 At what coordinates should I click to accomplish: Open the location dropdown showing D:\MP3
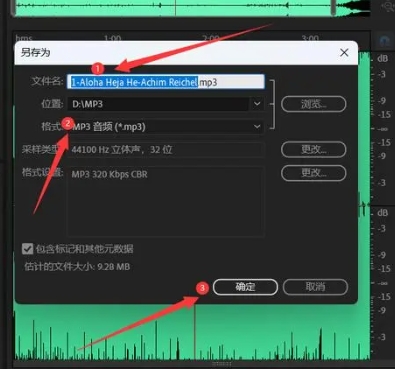pos(166,104)
